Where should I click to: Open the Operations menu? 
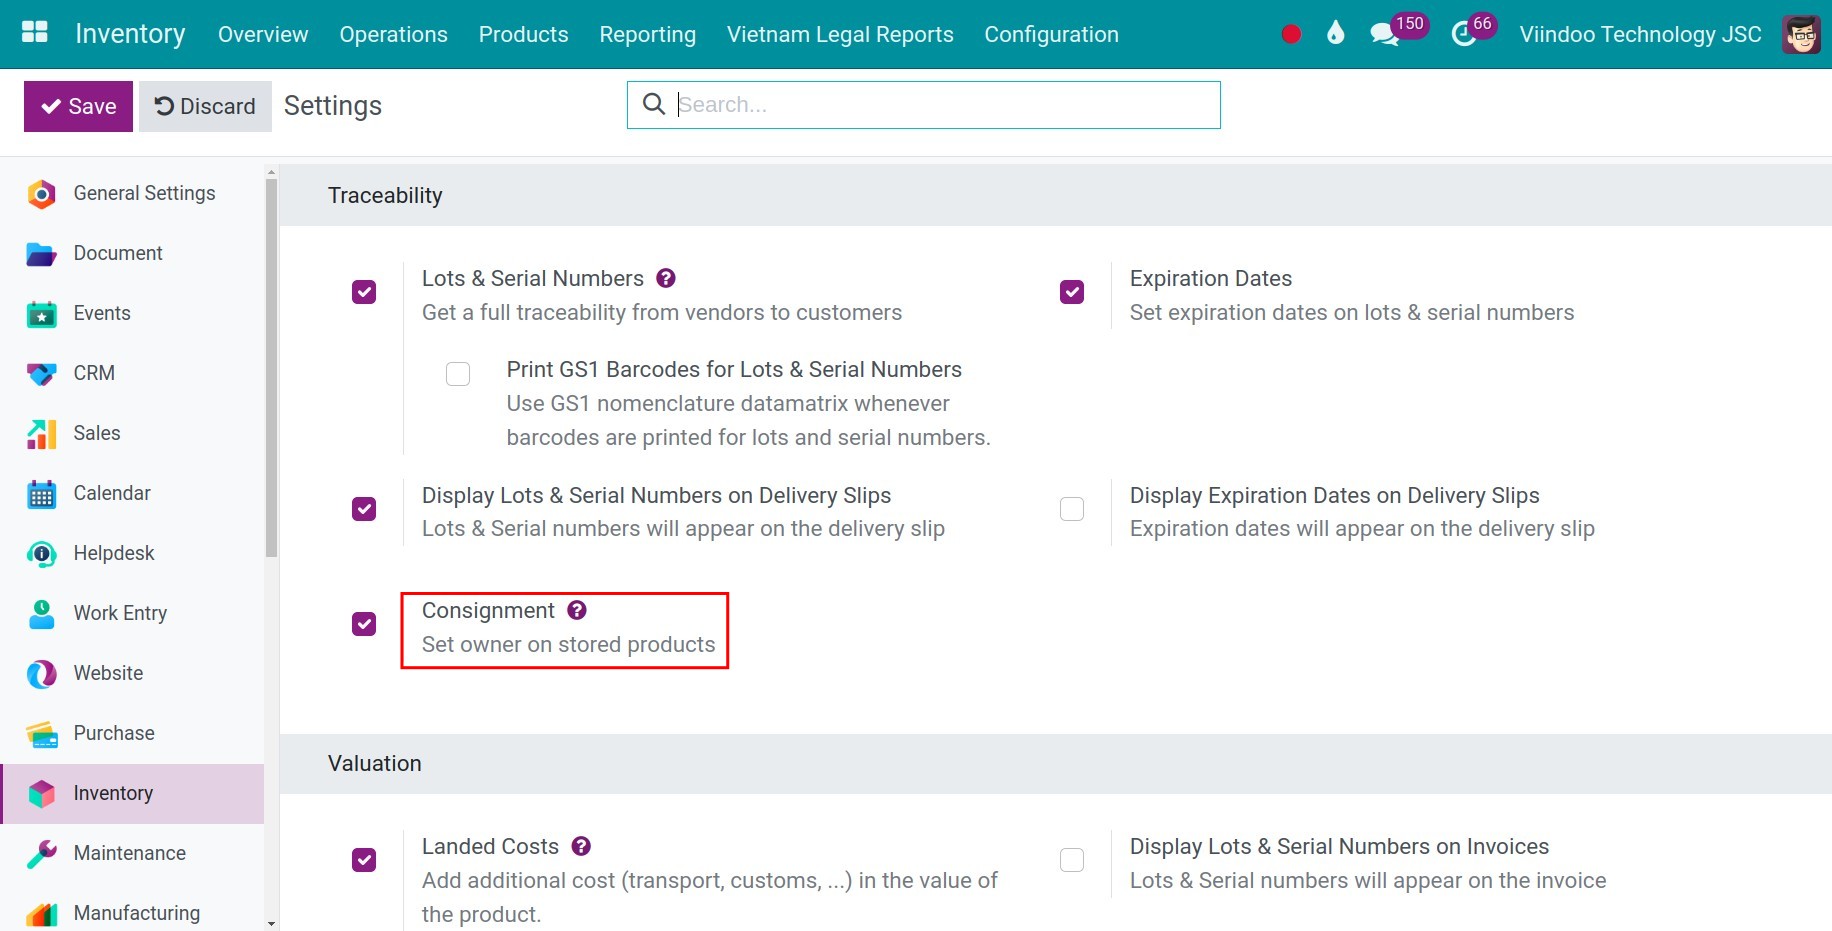click(x=393, y=34)
